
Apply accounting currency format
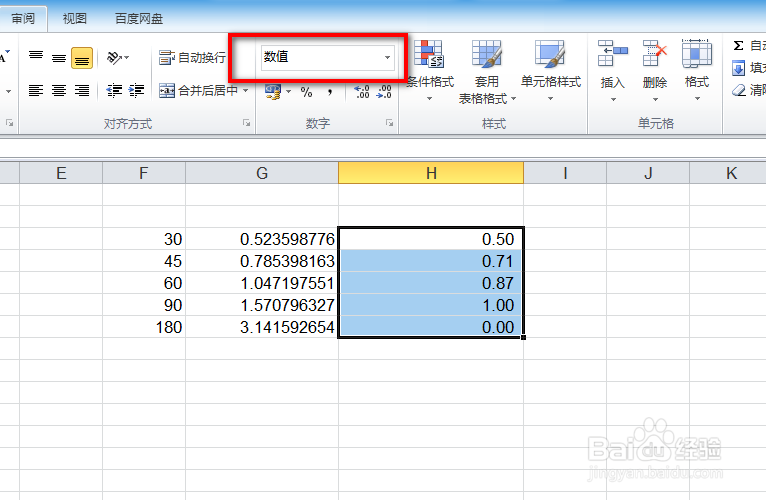click(273, 91)
